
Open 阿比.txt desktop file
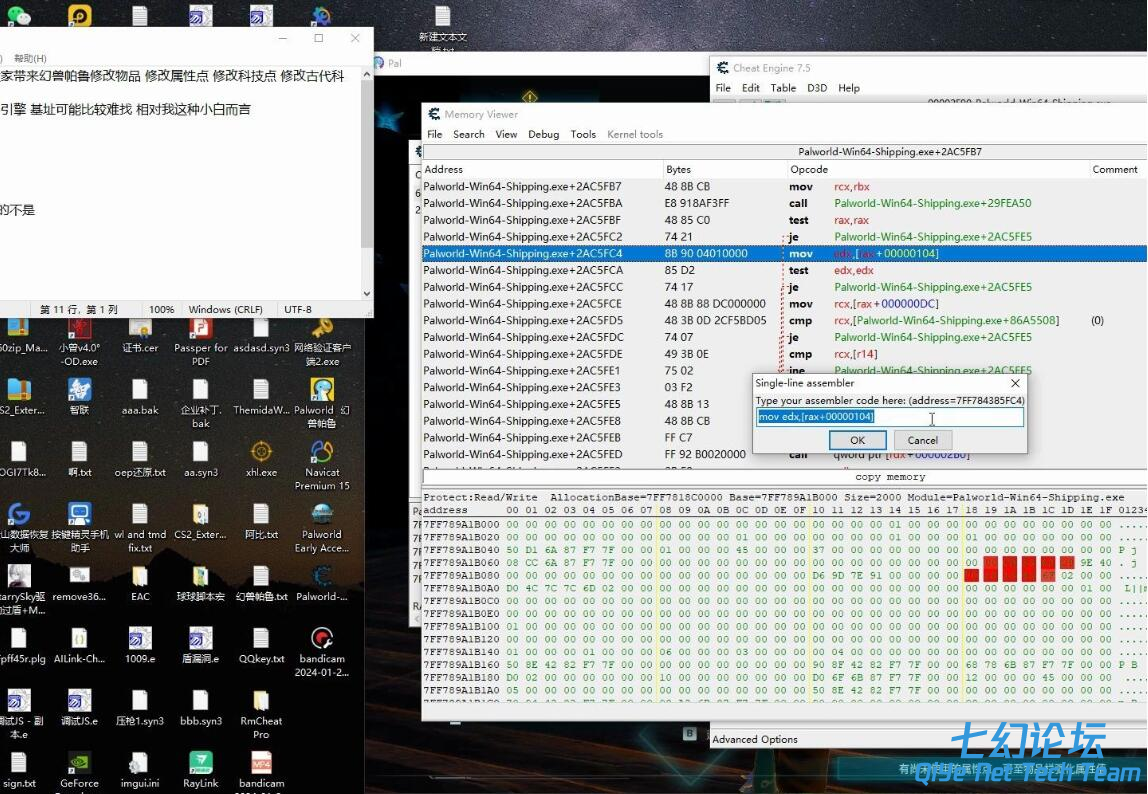coord(261,520)
